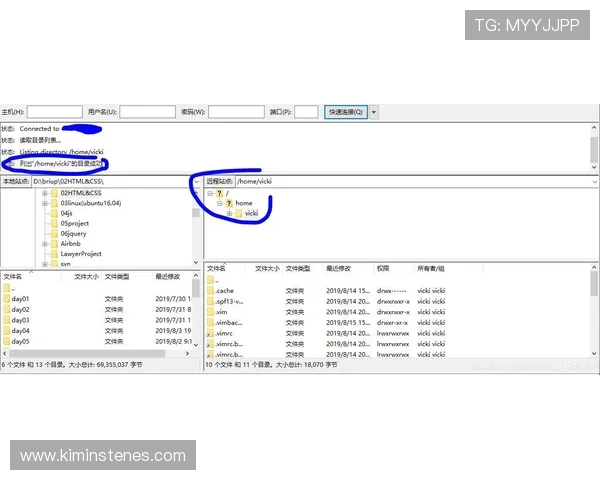This screenshot has height=480, width=600.
Task: Open the local site path dropdown
Action: click(194, 181)
